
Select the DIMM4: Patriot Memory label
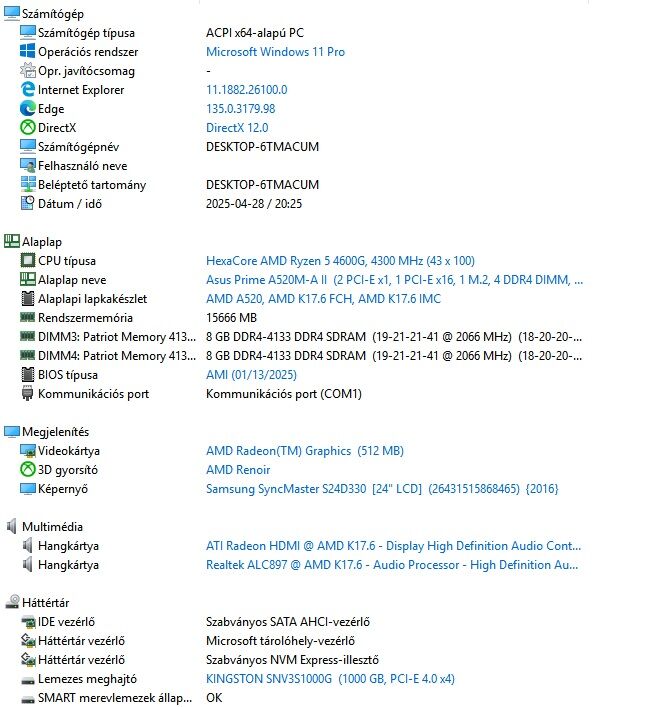[x=117, y=356]
